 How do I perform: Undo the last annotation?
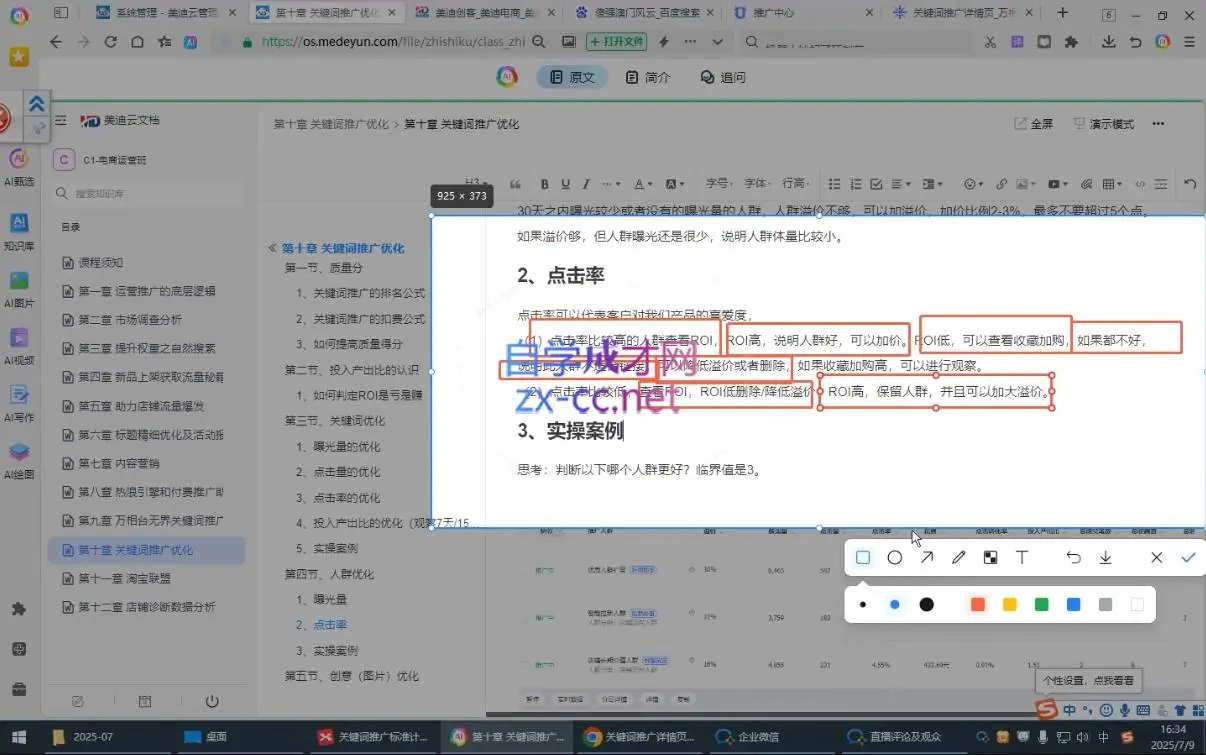pos(1073,557)
